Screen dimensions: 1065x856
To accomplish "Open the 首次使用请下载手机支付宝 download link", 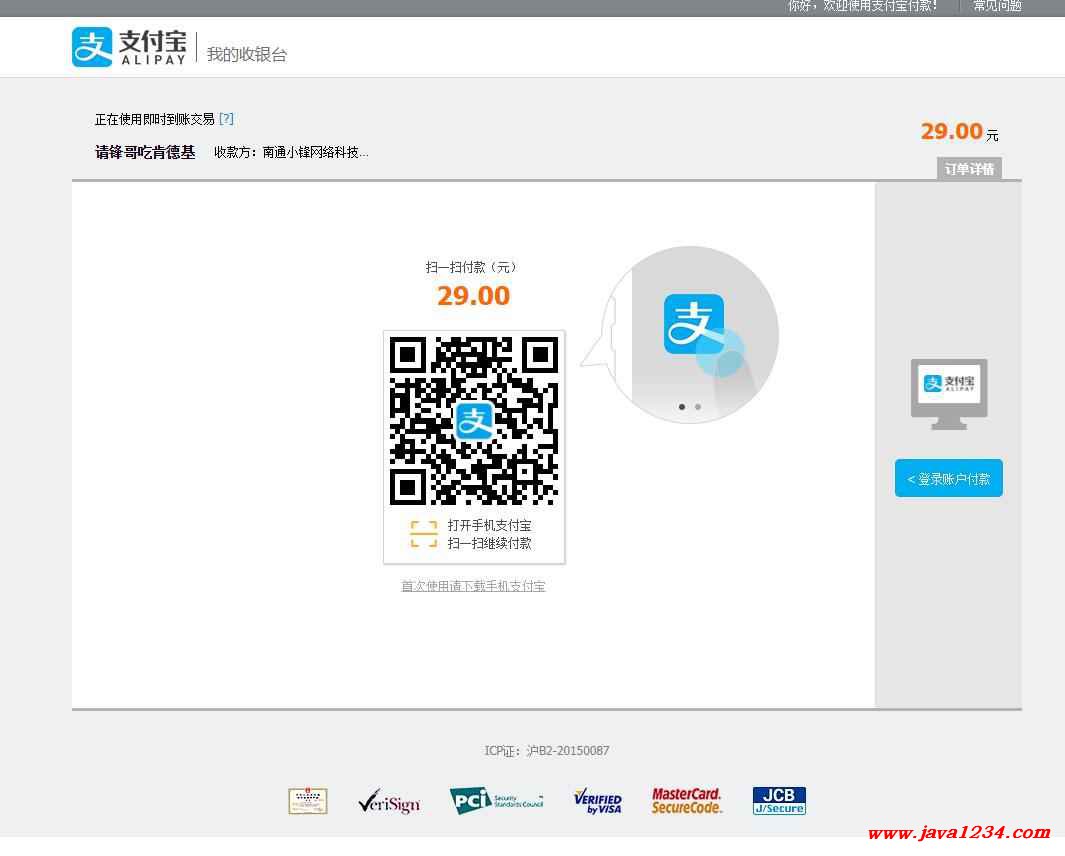I will click(473, 586).
